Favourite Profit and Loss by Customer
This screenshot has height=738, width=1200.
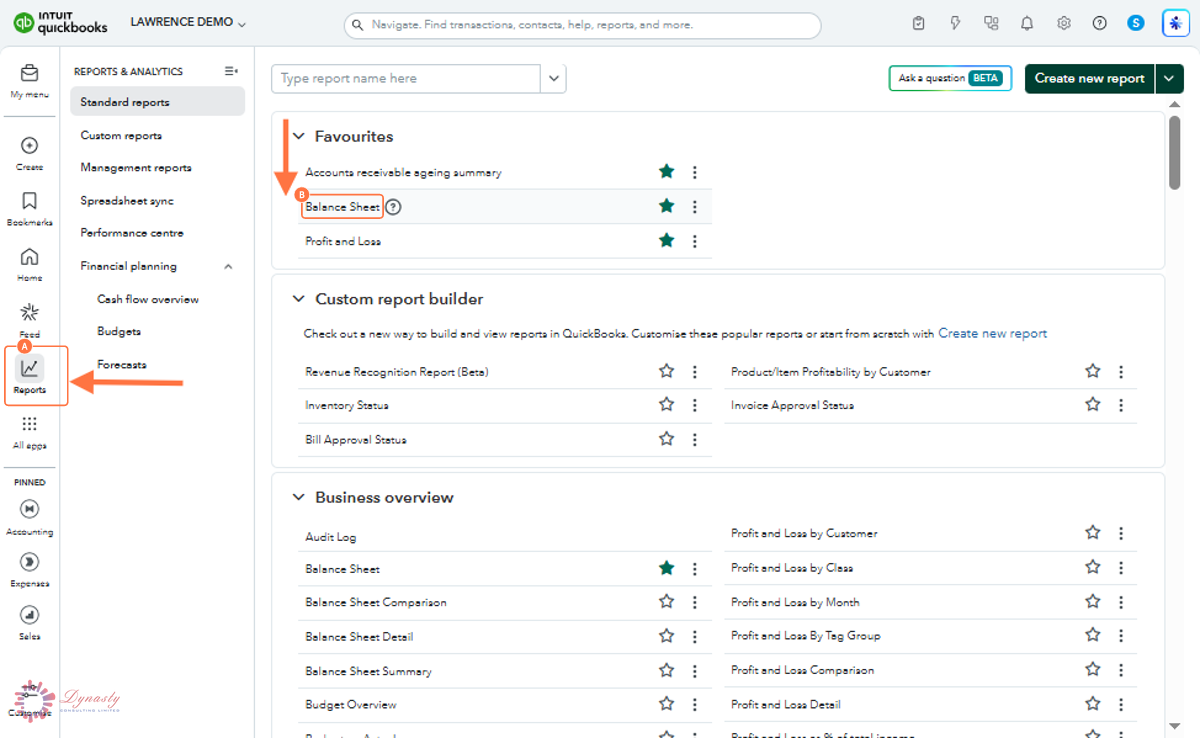1093,533
